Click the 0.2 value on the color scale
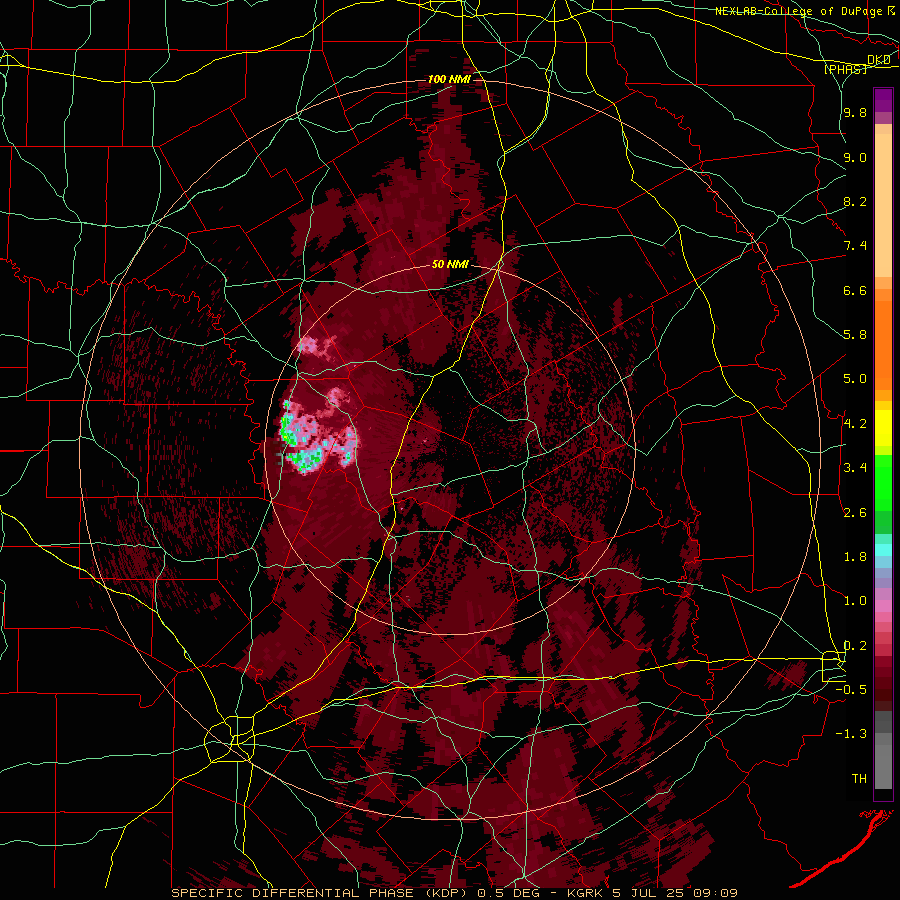 point(855,646)
